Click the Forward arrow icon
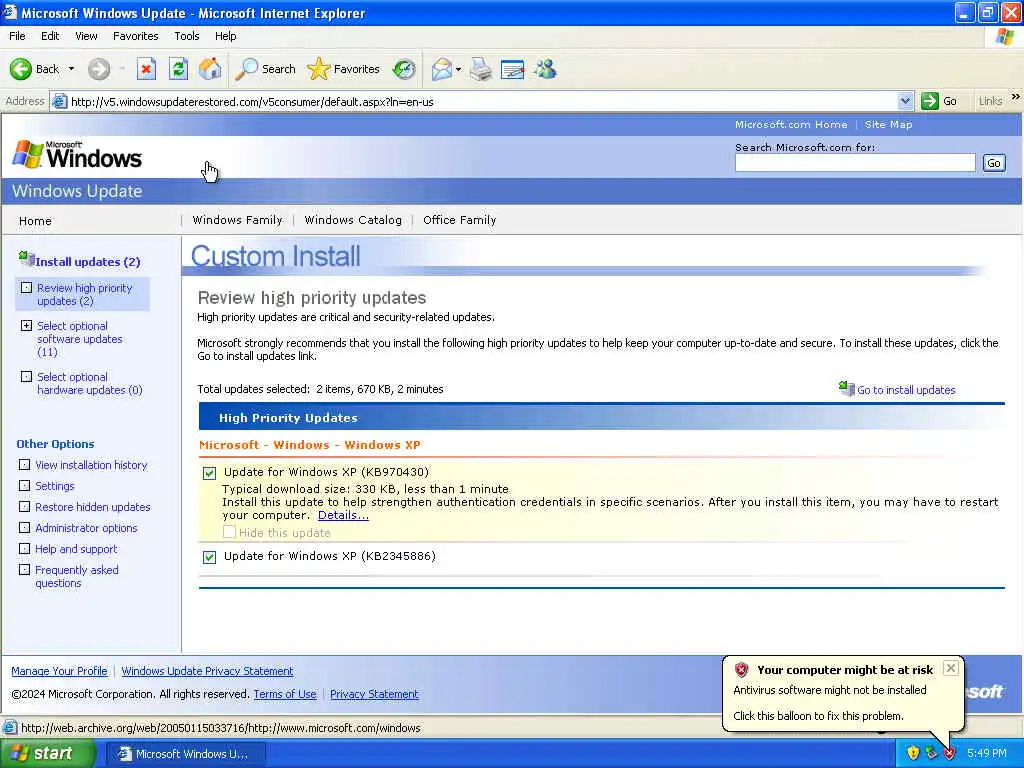The image size is (1024, 768). click(99, 69)
